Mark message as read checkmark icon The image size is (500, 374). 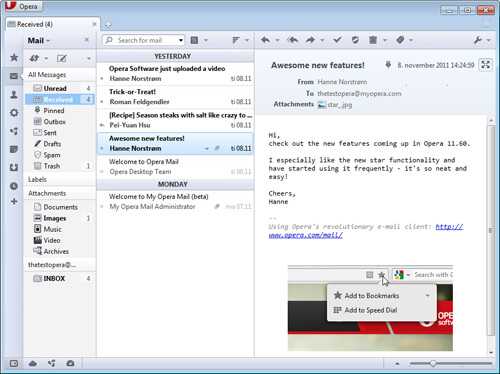337,40
